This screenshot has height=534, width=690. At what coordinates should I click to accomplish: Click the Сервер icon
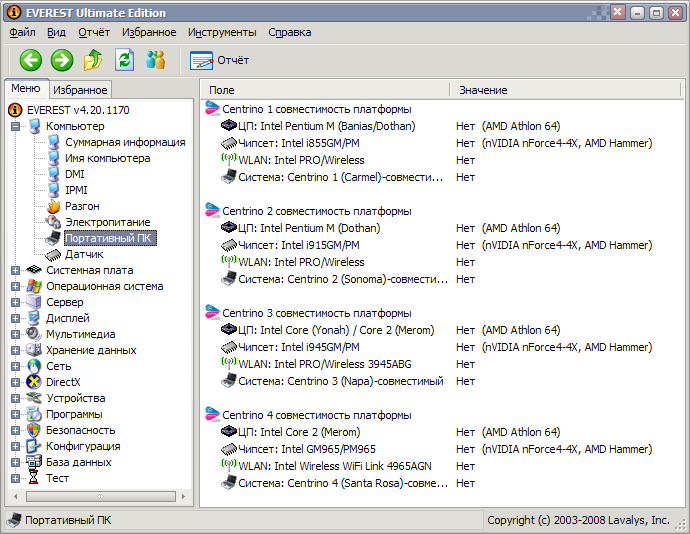click(34, 302)
